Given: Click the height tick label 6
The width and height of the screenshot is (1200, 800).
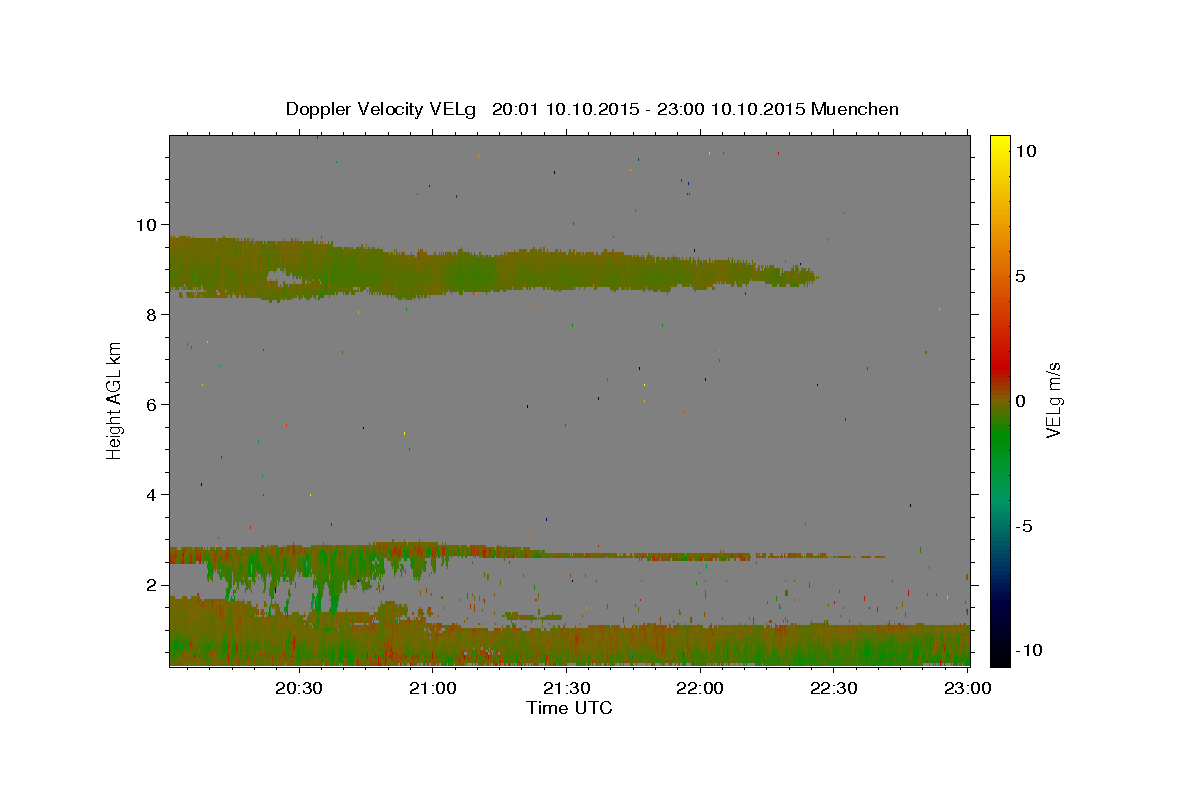Looking at the screenshot, I should (152, 404).
